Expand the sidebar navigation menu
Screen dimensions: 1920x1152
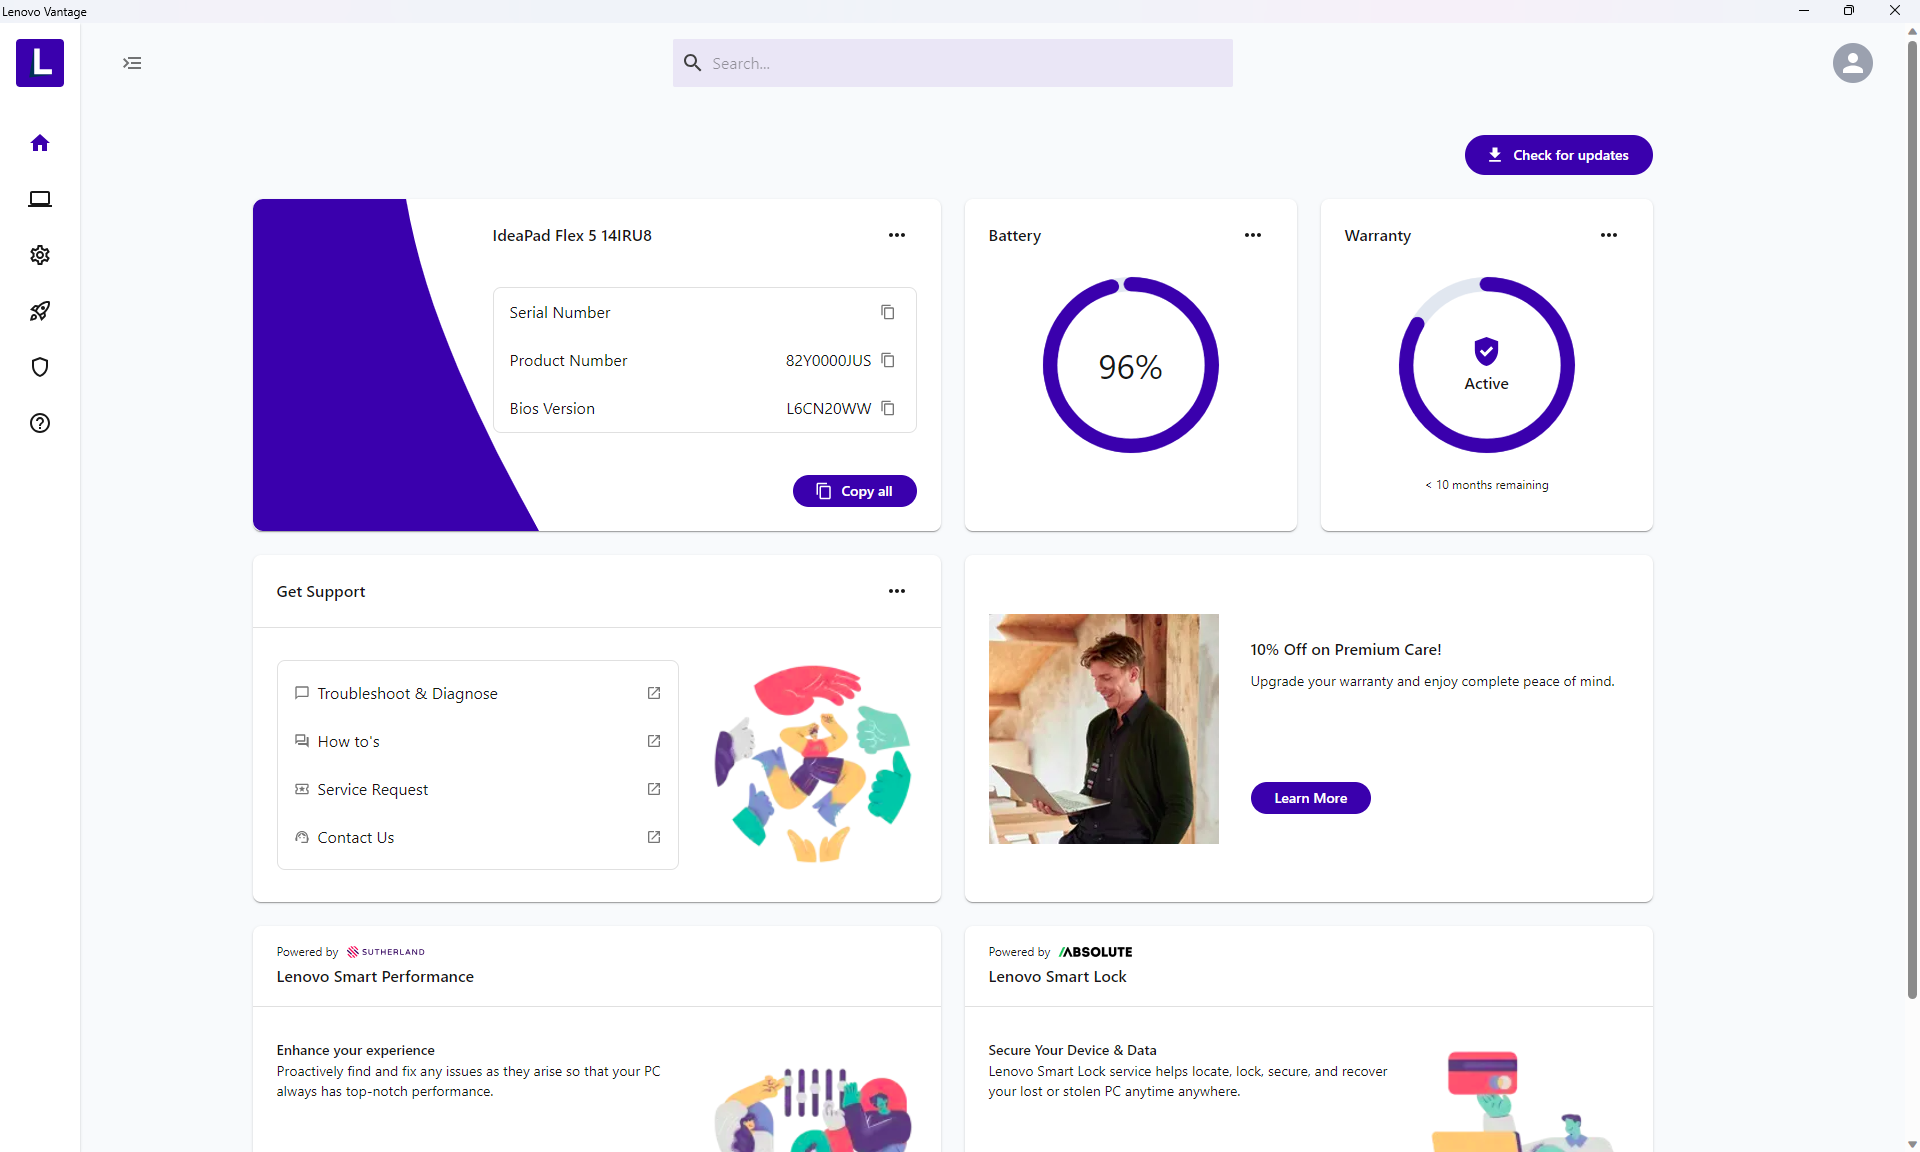coord(132,63)
